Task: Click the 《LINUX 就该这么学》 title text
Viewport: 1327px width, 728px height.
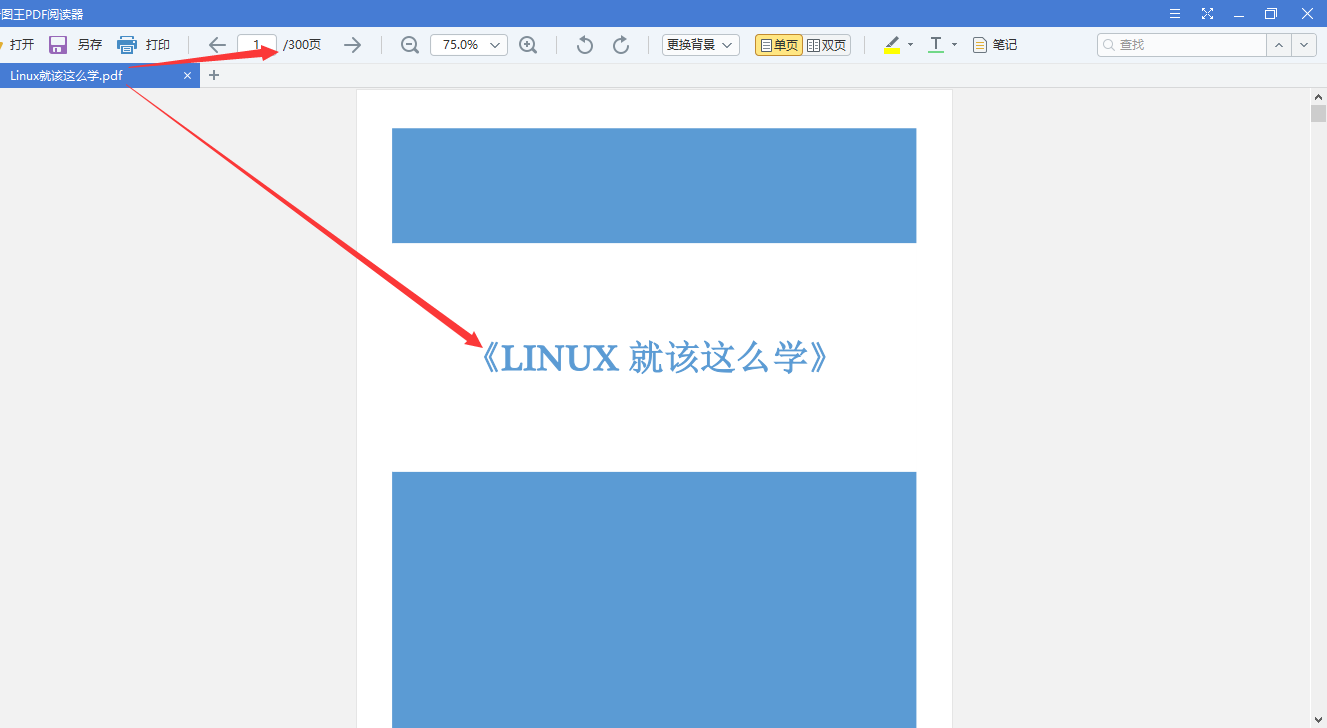Action: pyautogui.click(x=654, y=358)
